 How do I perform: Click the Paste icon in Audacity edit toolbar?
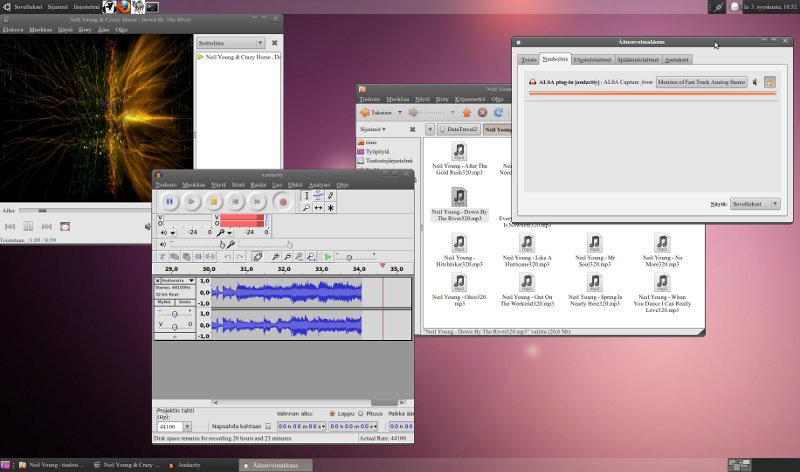(187, 257)
